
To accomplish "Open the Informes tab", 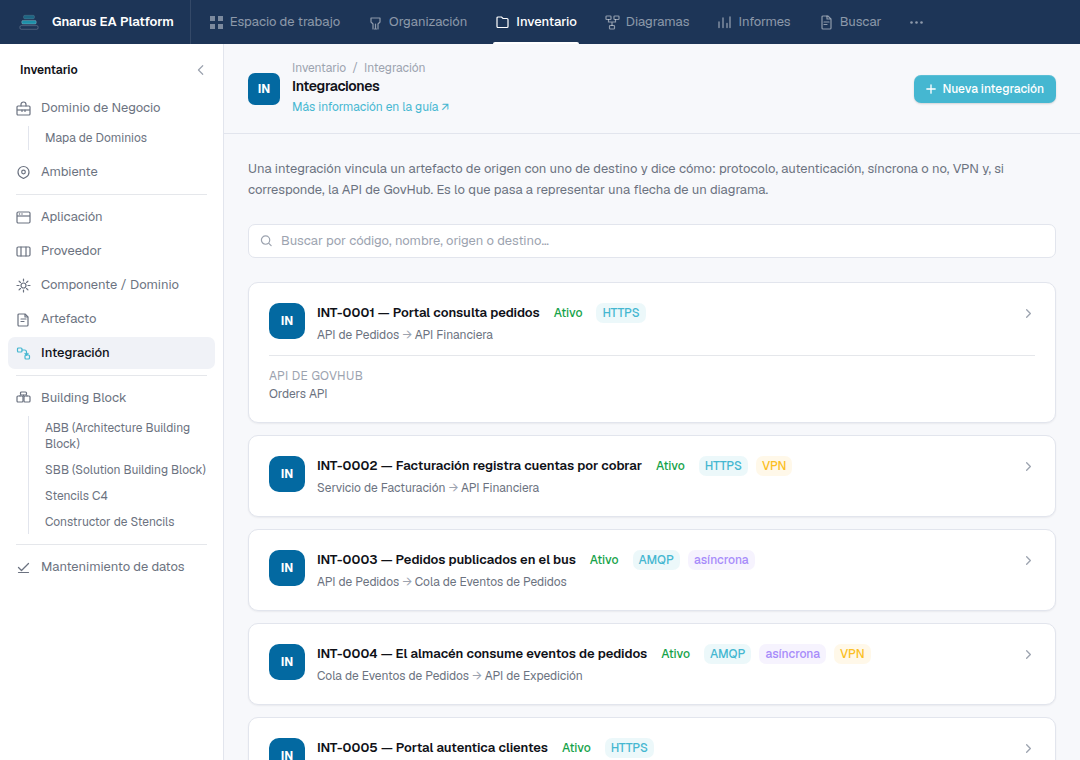I will point(754,22).
